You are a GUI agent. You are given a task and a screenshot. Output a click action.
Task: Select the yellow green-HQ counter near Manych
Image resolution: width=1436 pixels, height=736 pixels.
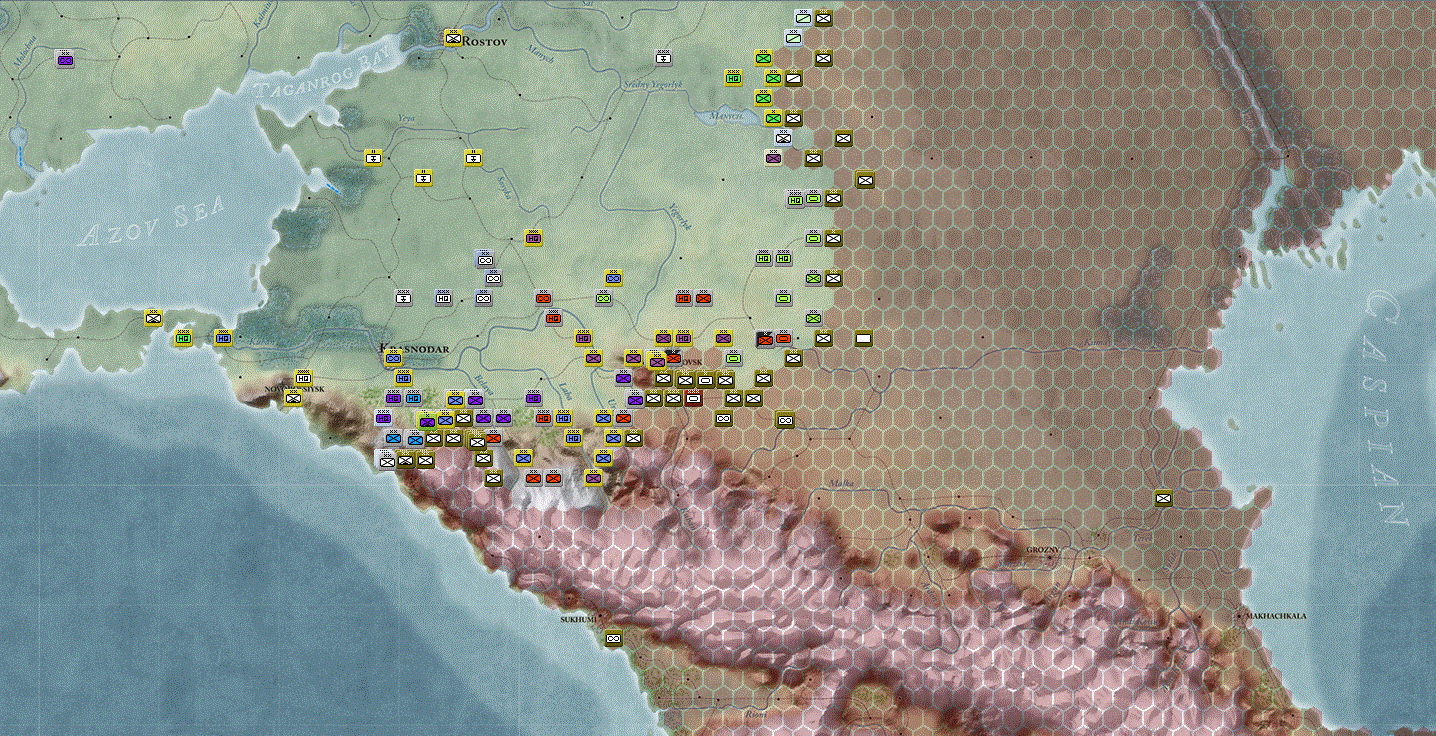click(733, 78)
